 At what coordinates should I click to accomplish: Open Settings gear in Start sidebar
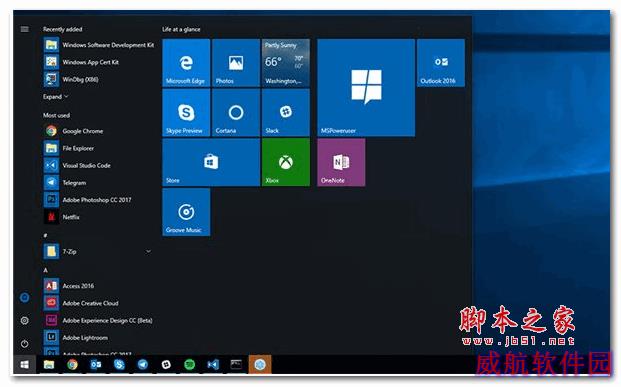[25, 320]
